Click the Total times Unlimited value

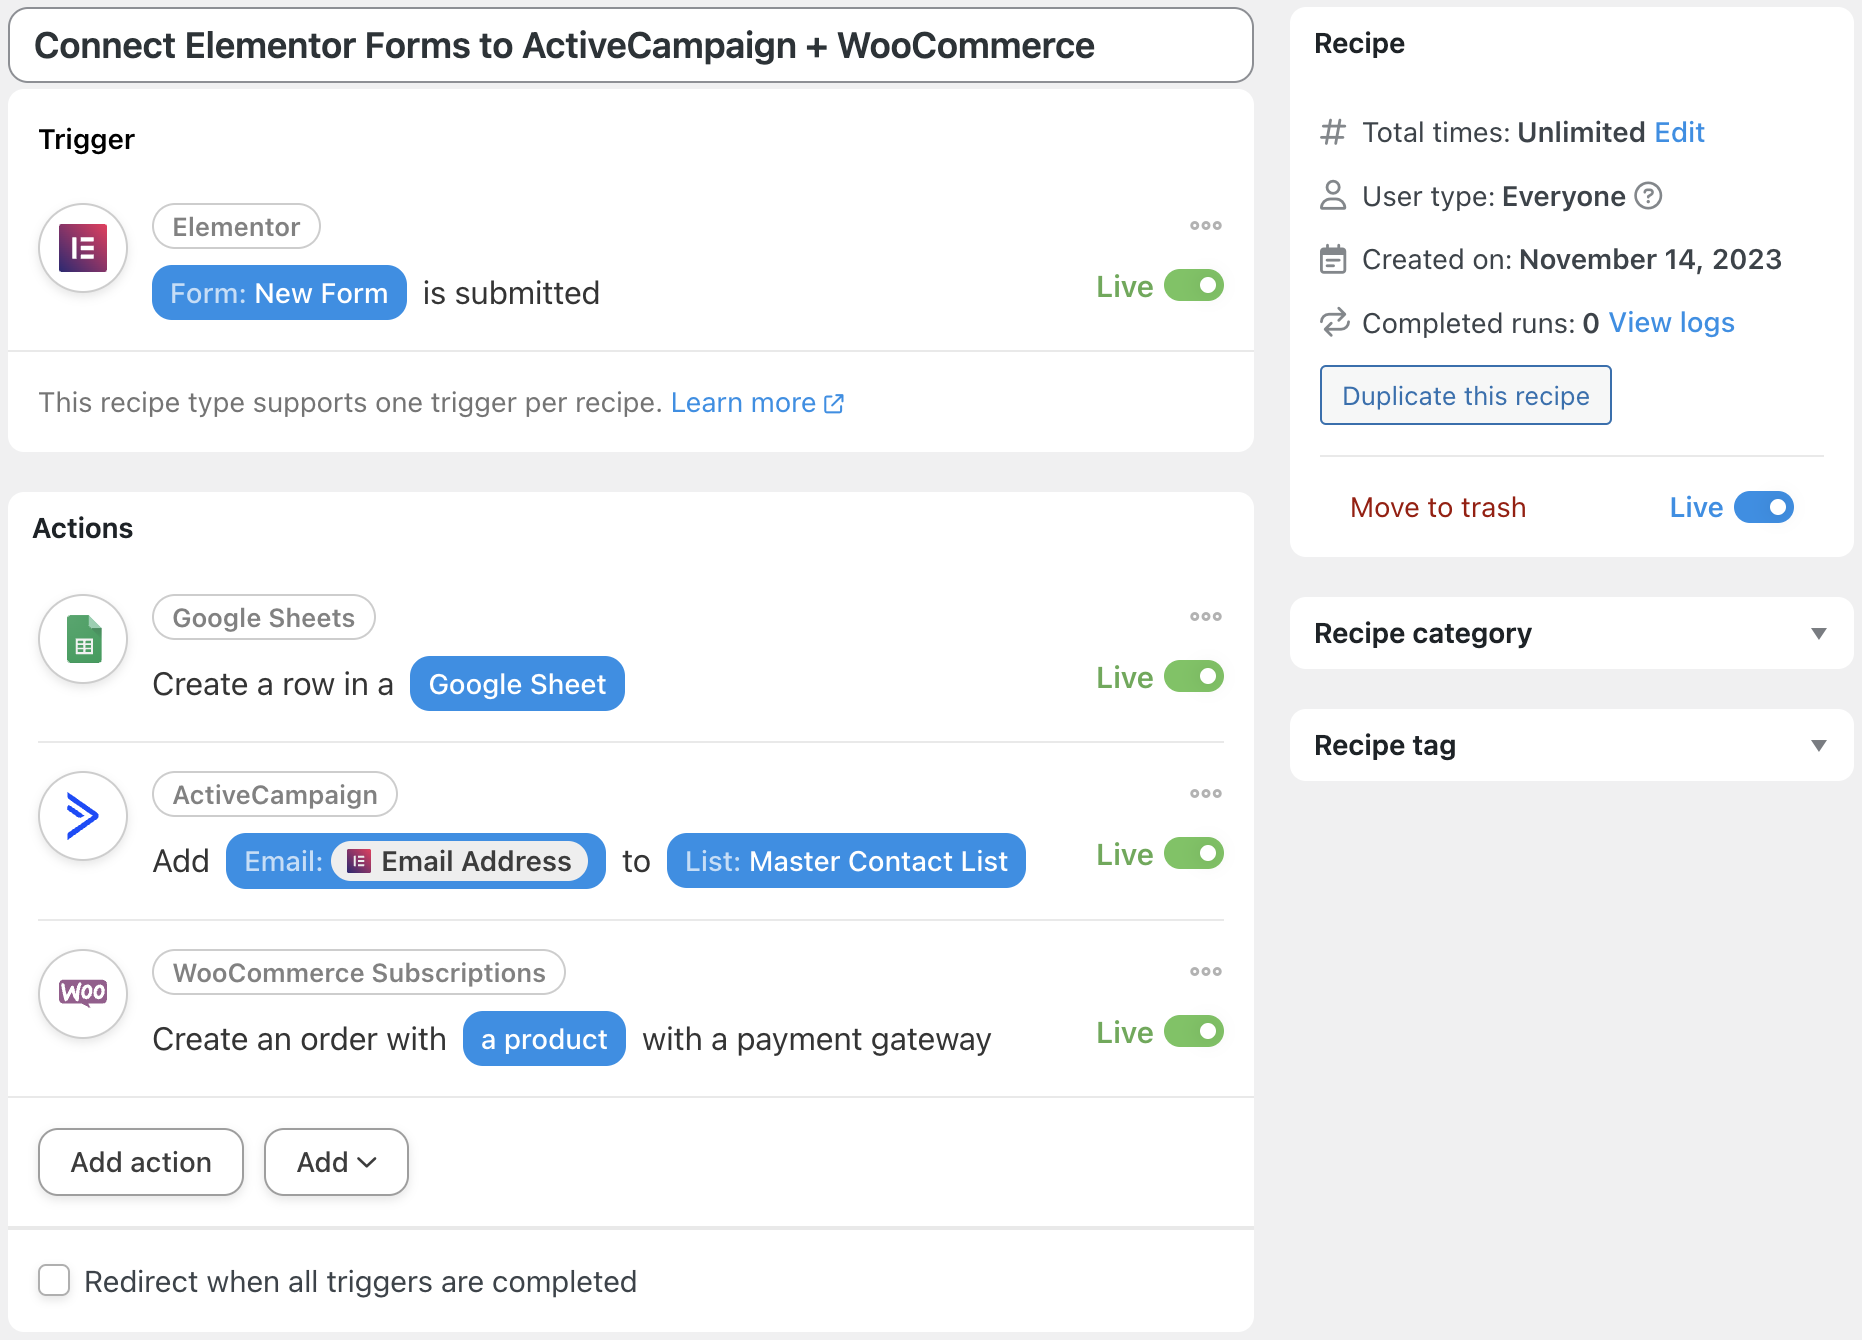point(1581,132)
